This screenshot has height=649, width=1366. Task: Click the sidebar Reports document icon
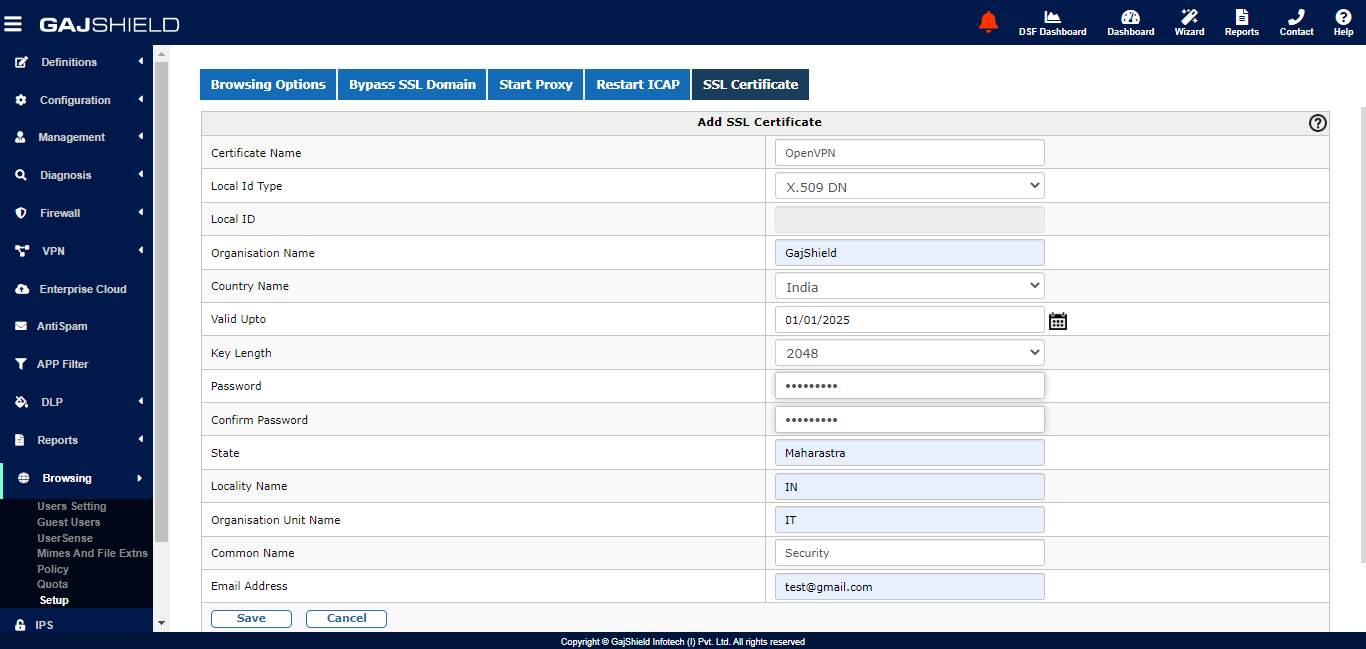20,440
